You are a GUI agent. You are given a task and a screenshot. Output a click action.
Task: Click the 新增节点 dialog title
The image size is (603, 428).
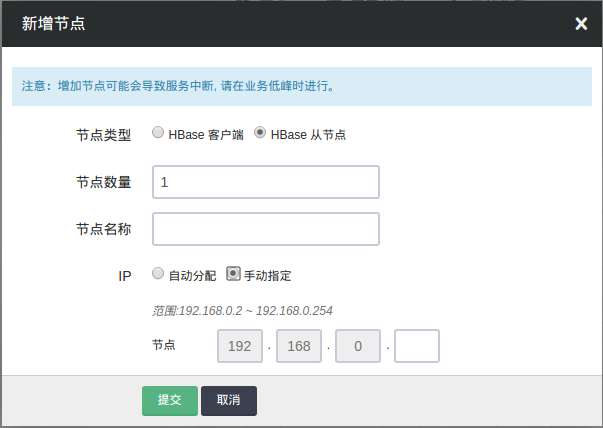(53, 24)
